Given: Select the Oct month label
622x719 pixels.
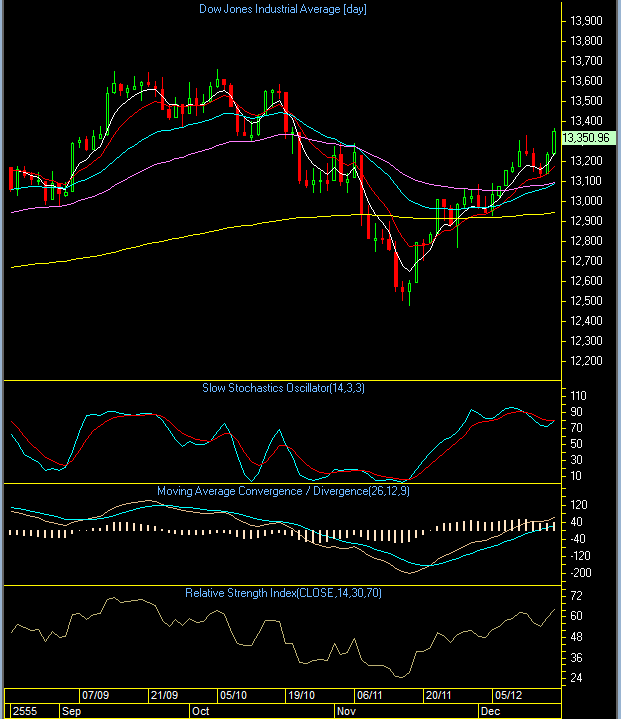Looking at the screenshot, I should pyautogui.click(x=201, y=711).
